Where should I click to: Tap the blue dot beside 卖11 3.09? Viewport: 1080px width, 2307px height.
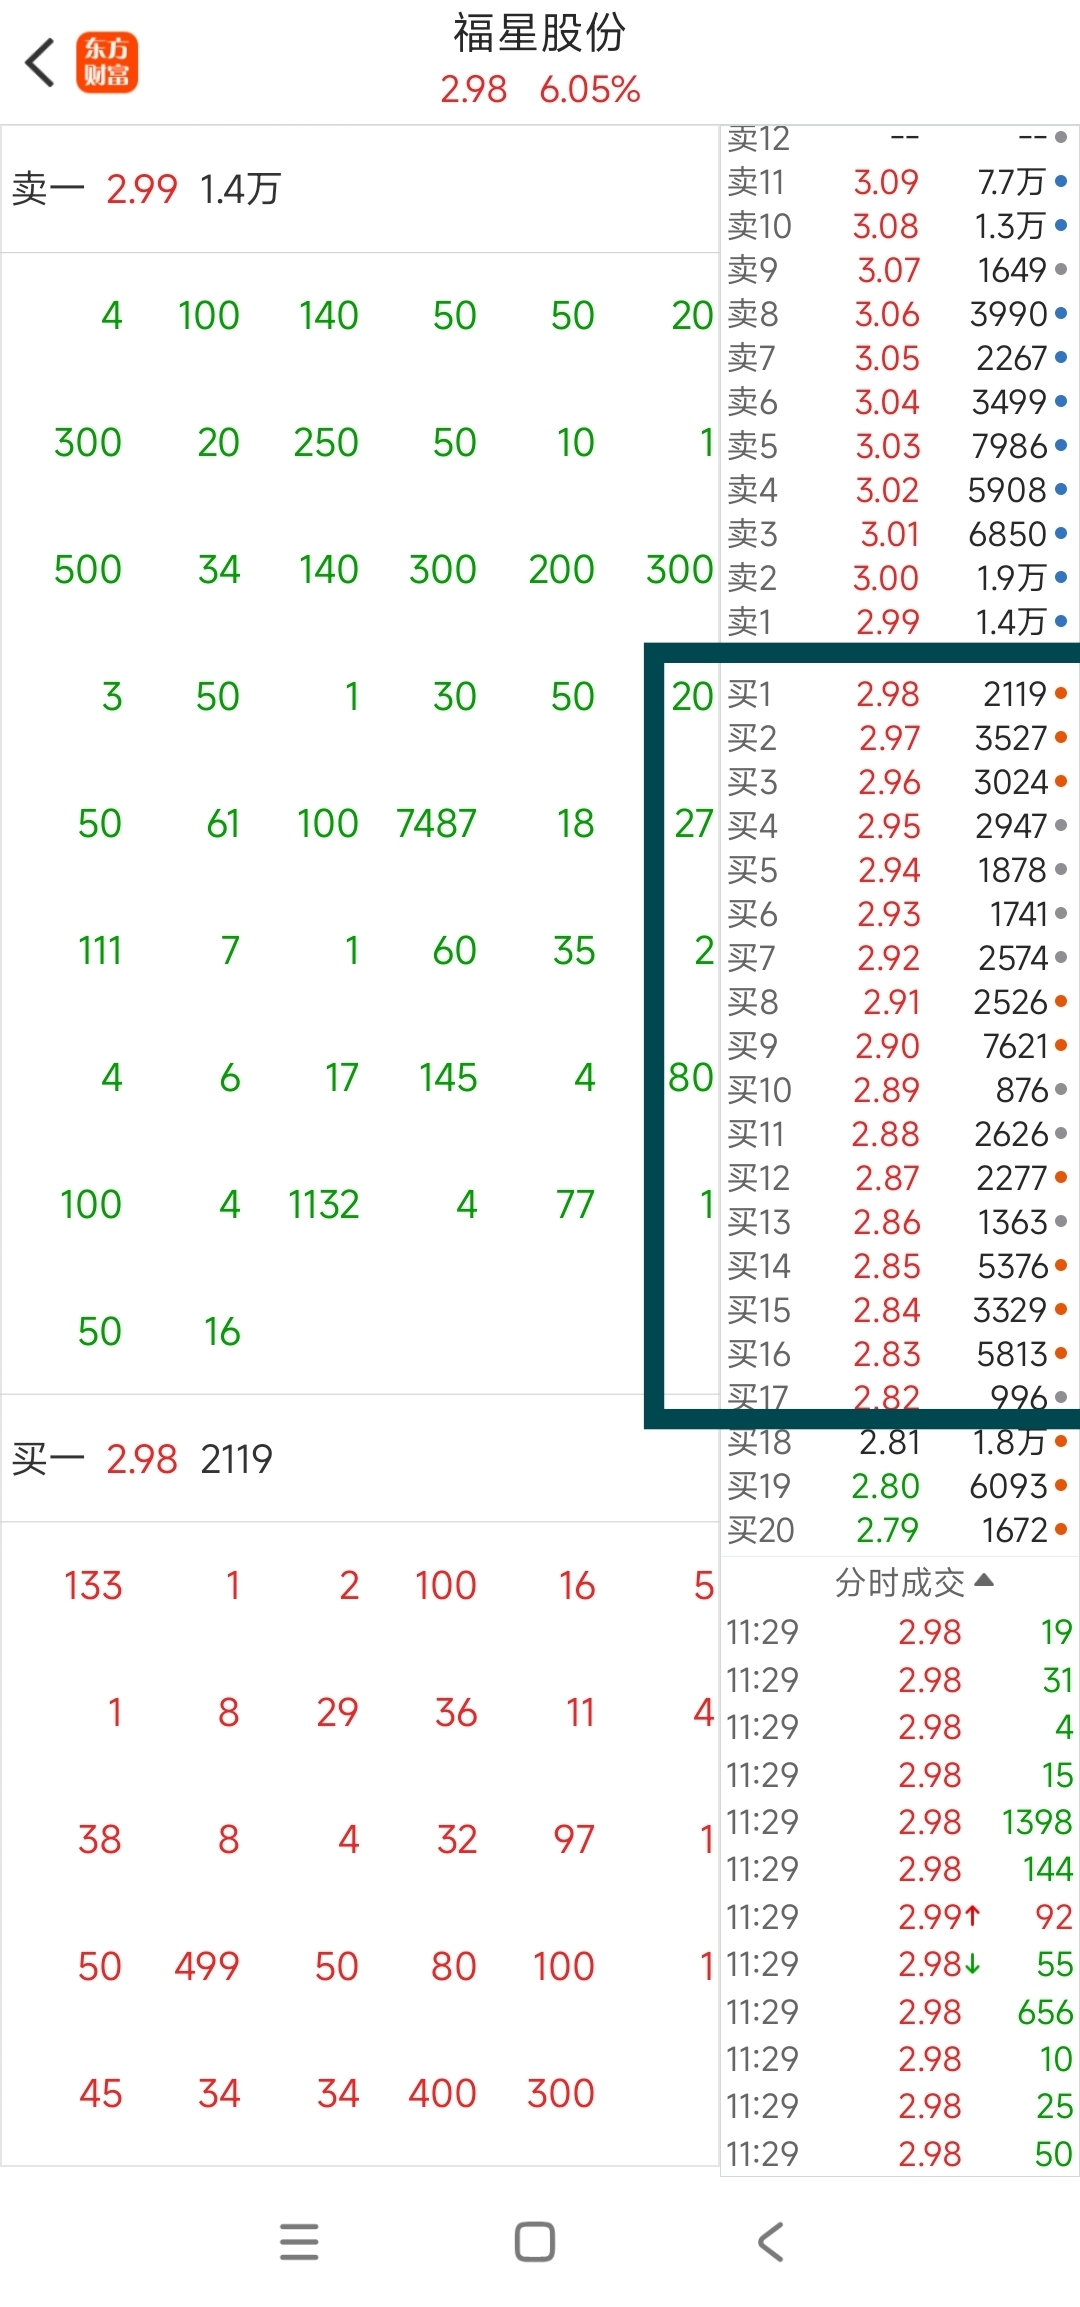click(x=1061, y=182)
